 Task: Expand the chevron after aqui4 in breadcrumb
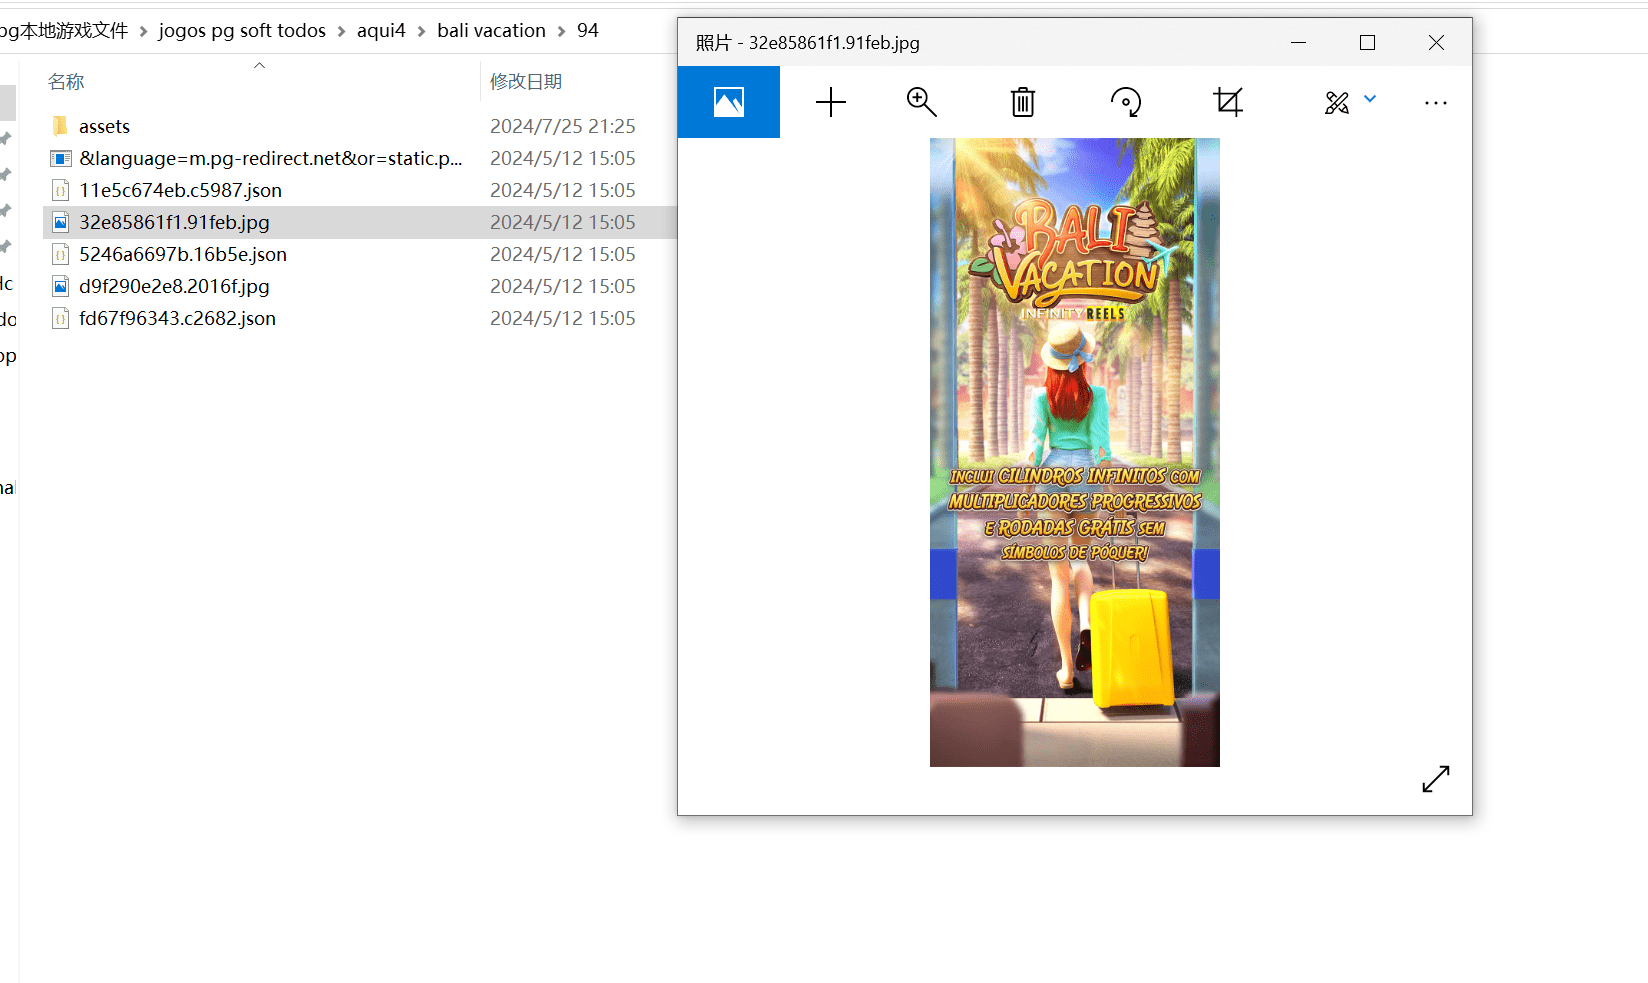tap(421, 31)
